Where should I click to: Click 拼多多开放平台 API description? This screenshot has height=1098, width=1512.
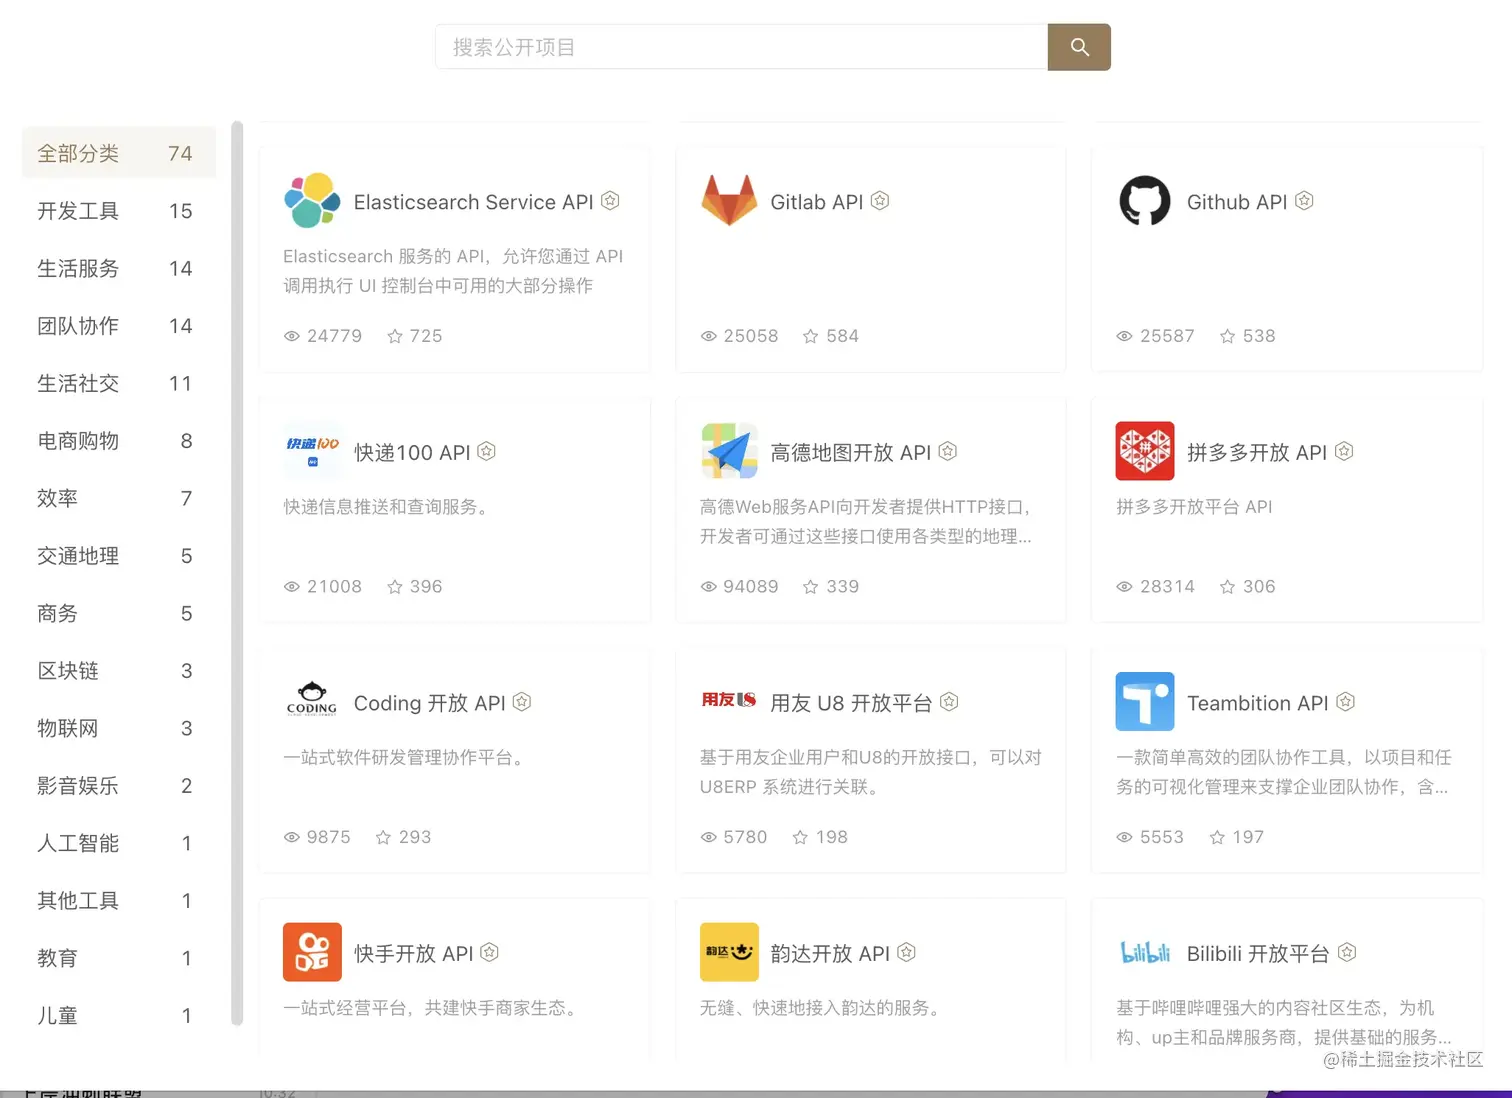pos(1194,507)
